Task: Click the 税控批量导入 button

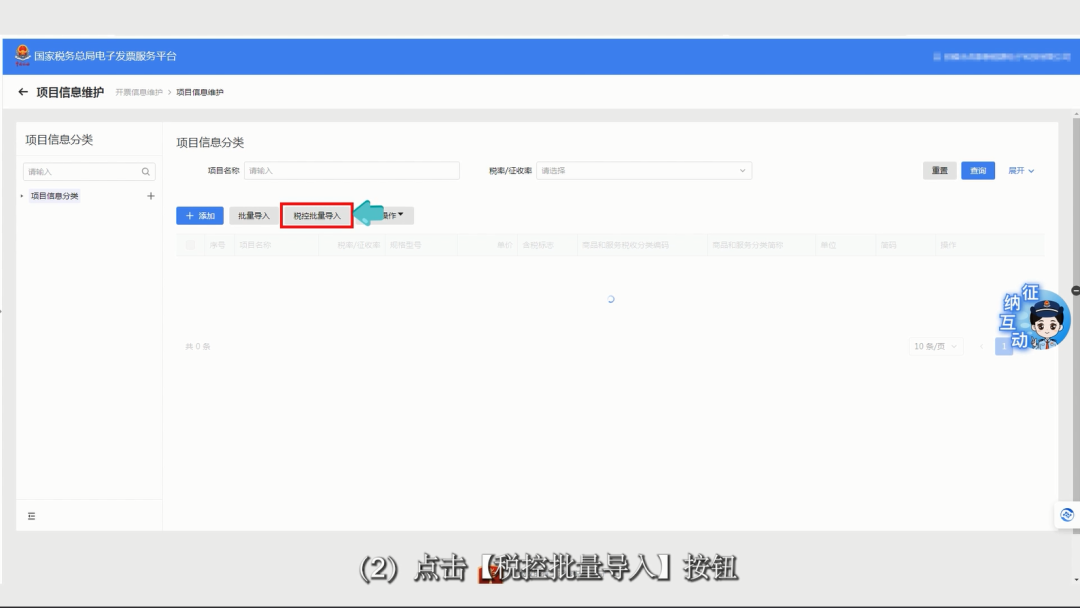Action: pyautogui.click(x=317, y=215)
